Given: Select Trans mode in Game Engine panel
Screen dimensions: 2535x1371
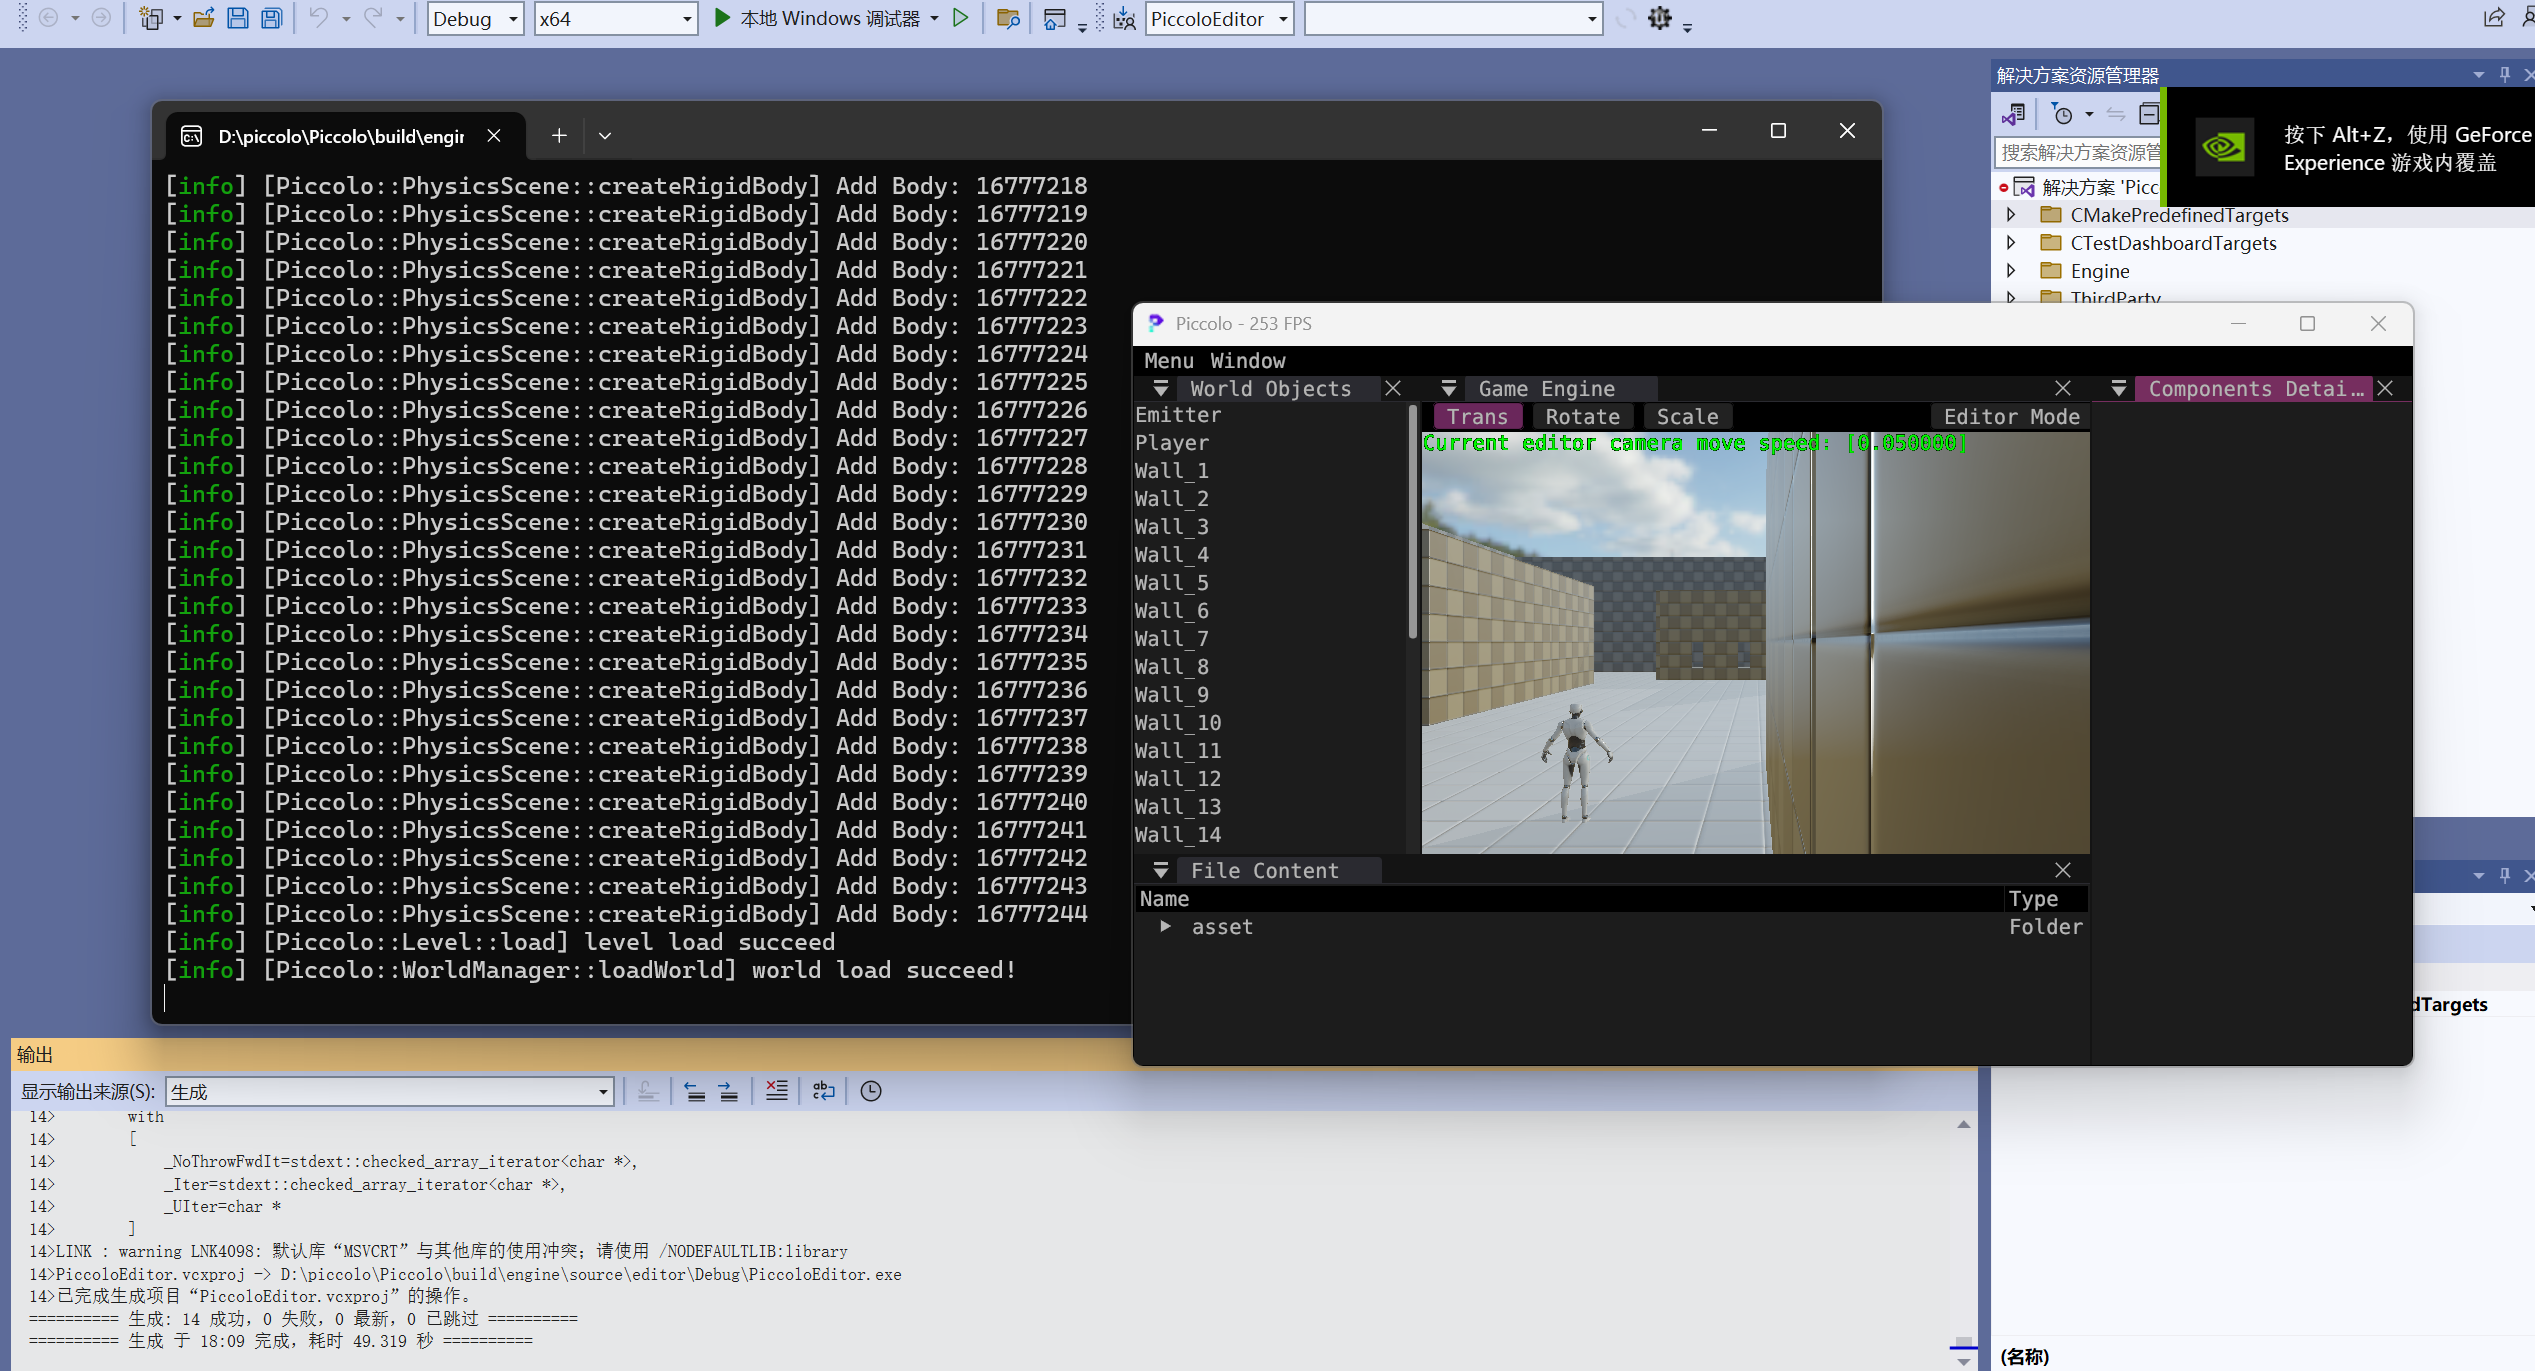Looking at the screenshot, I should (1477, 417).
